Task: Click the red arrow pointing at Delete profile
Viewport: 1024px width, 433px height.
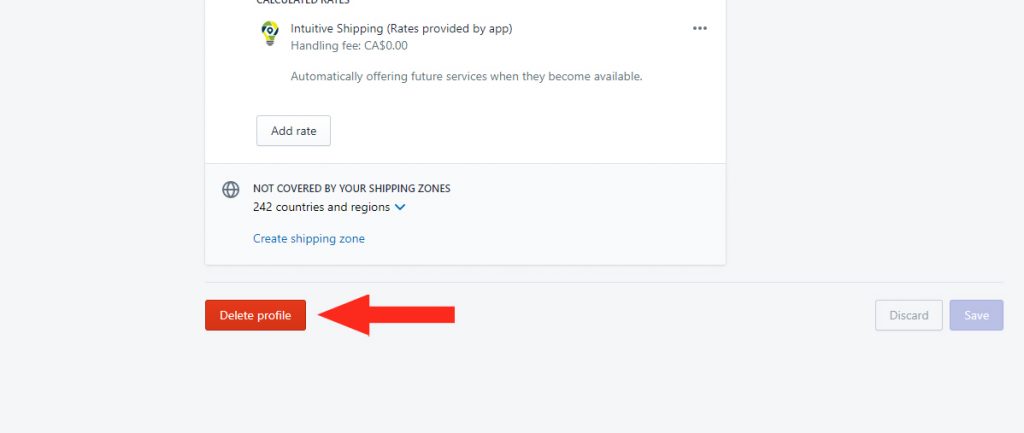Action: pos(386,315)
